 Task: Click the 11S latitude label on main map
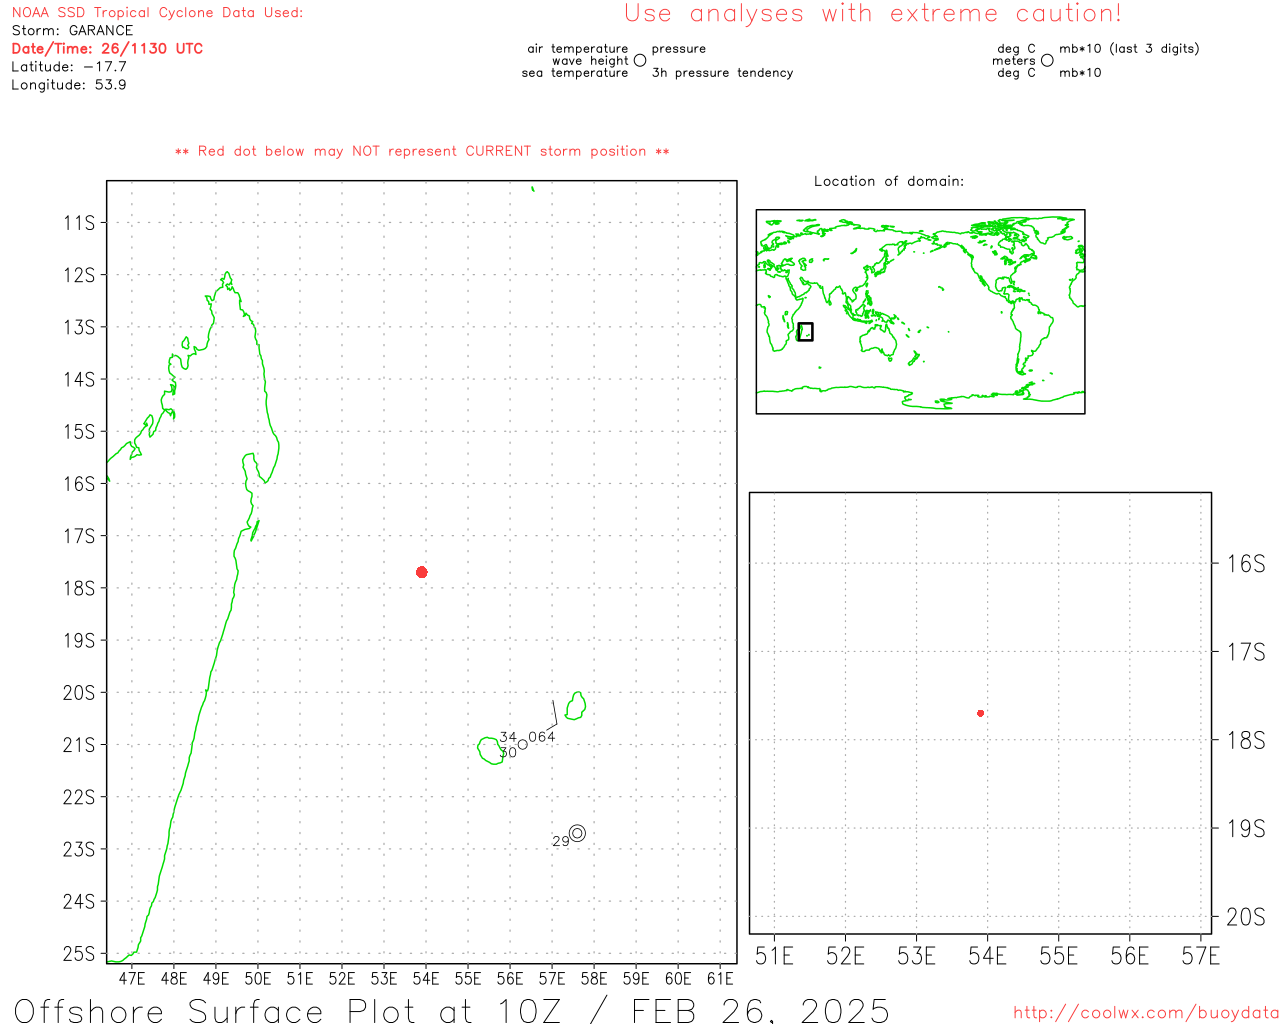[79, 223]
